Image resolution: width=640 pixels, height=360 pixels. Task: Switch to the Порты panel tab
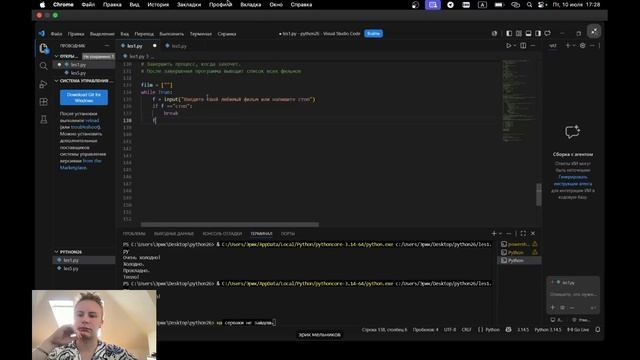point(288,234)
